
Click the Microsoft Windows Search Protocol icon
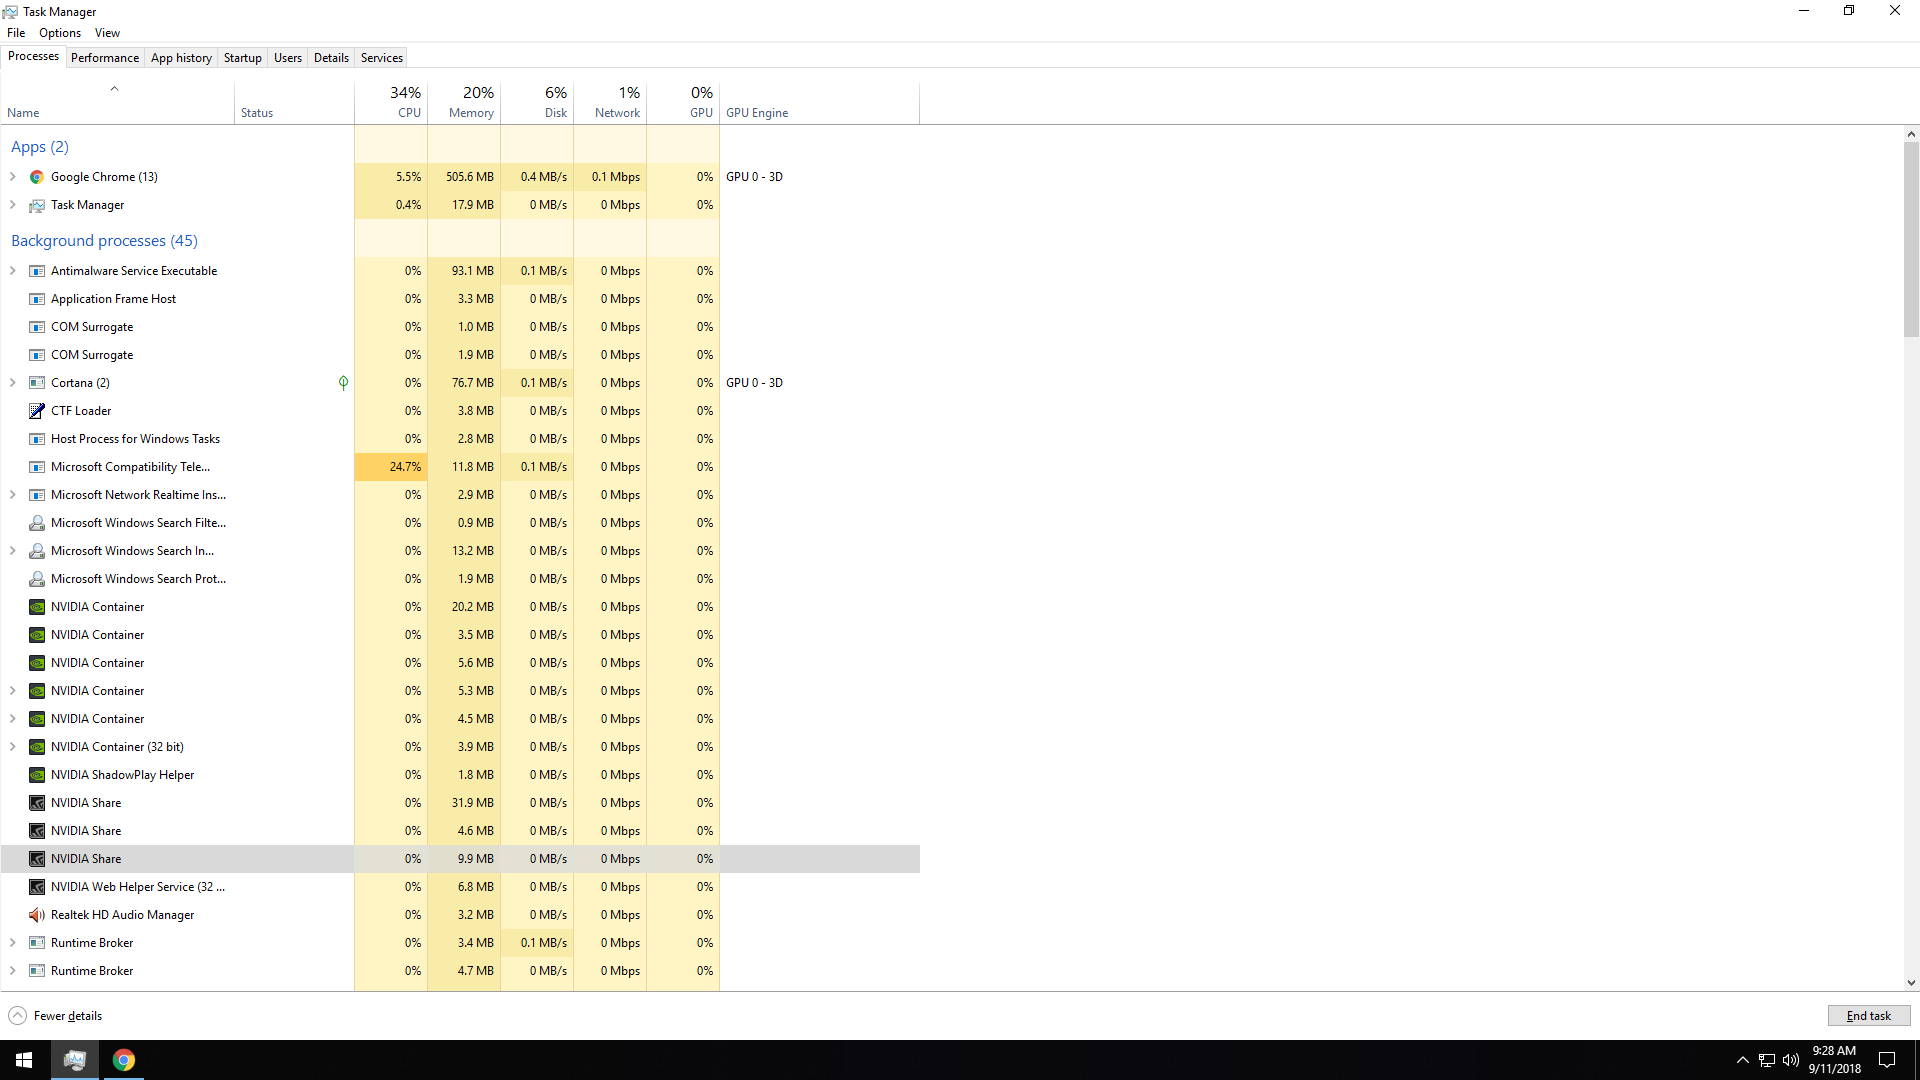pos(37,579)
